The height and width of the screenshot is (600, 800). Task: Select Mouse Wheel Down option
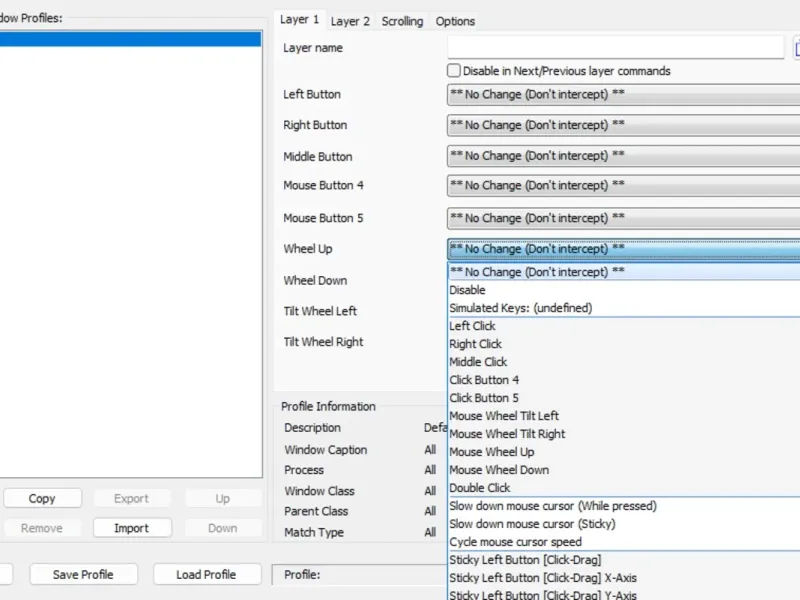tap(623, 470)
